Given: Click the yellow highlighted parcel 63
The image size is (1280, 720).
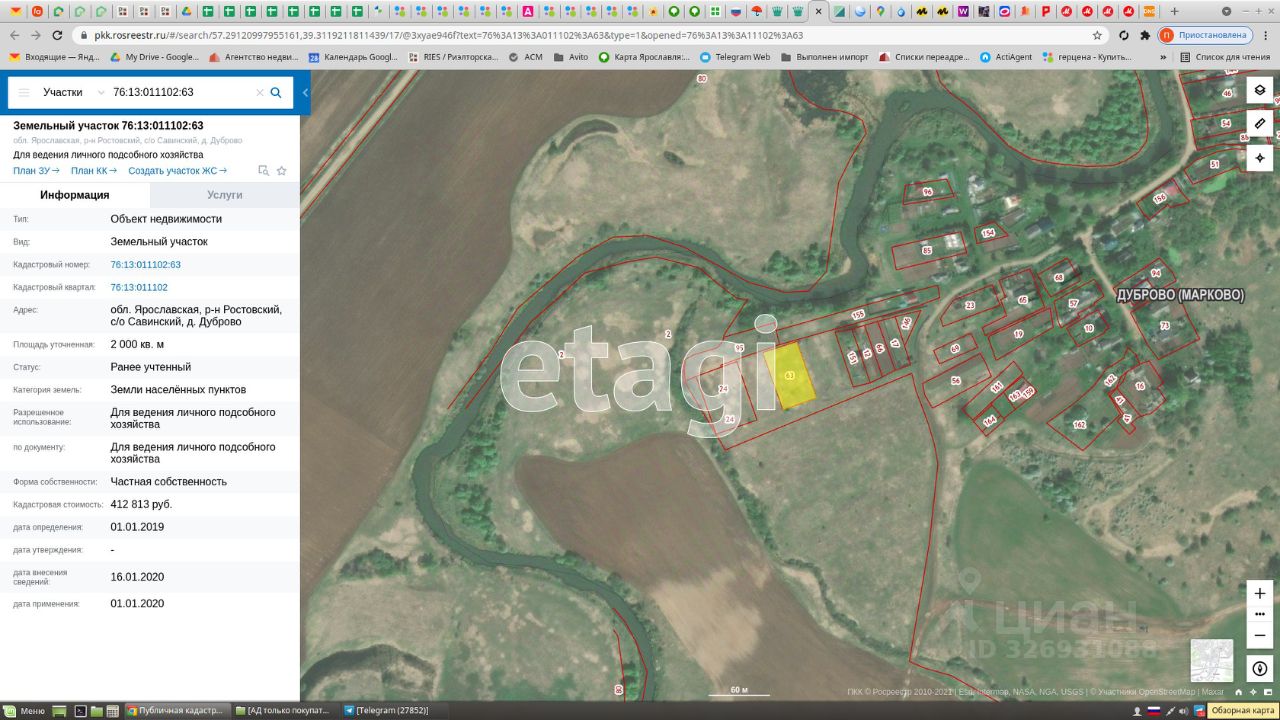Looking at the screenshot, I should (x=790, y=376).
